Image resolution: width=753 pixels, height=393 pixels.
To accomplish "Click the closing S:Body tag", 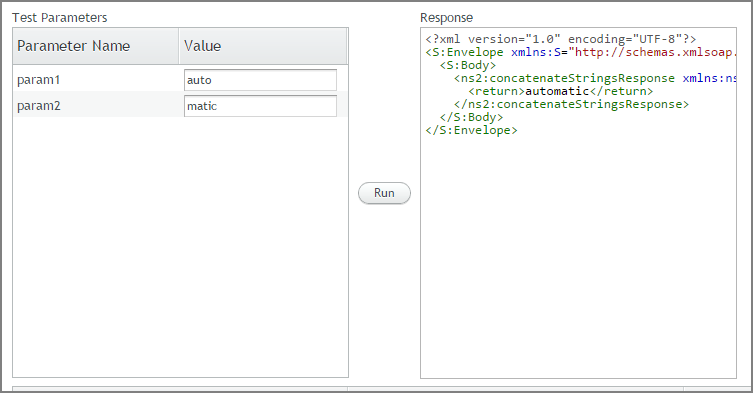I will pos(472,117).
